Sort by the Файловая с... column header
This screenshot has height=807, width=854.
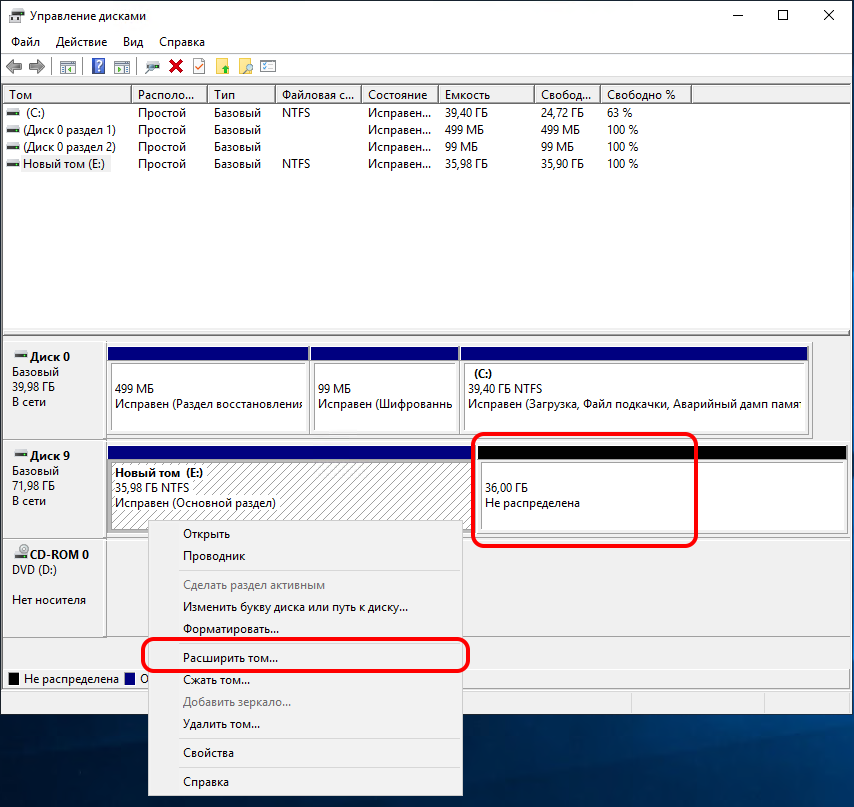pyautogui.click(x=319, y=94)
